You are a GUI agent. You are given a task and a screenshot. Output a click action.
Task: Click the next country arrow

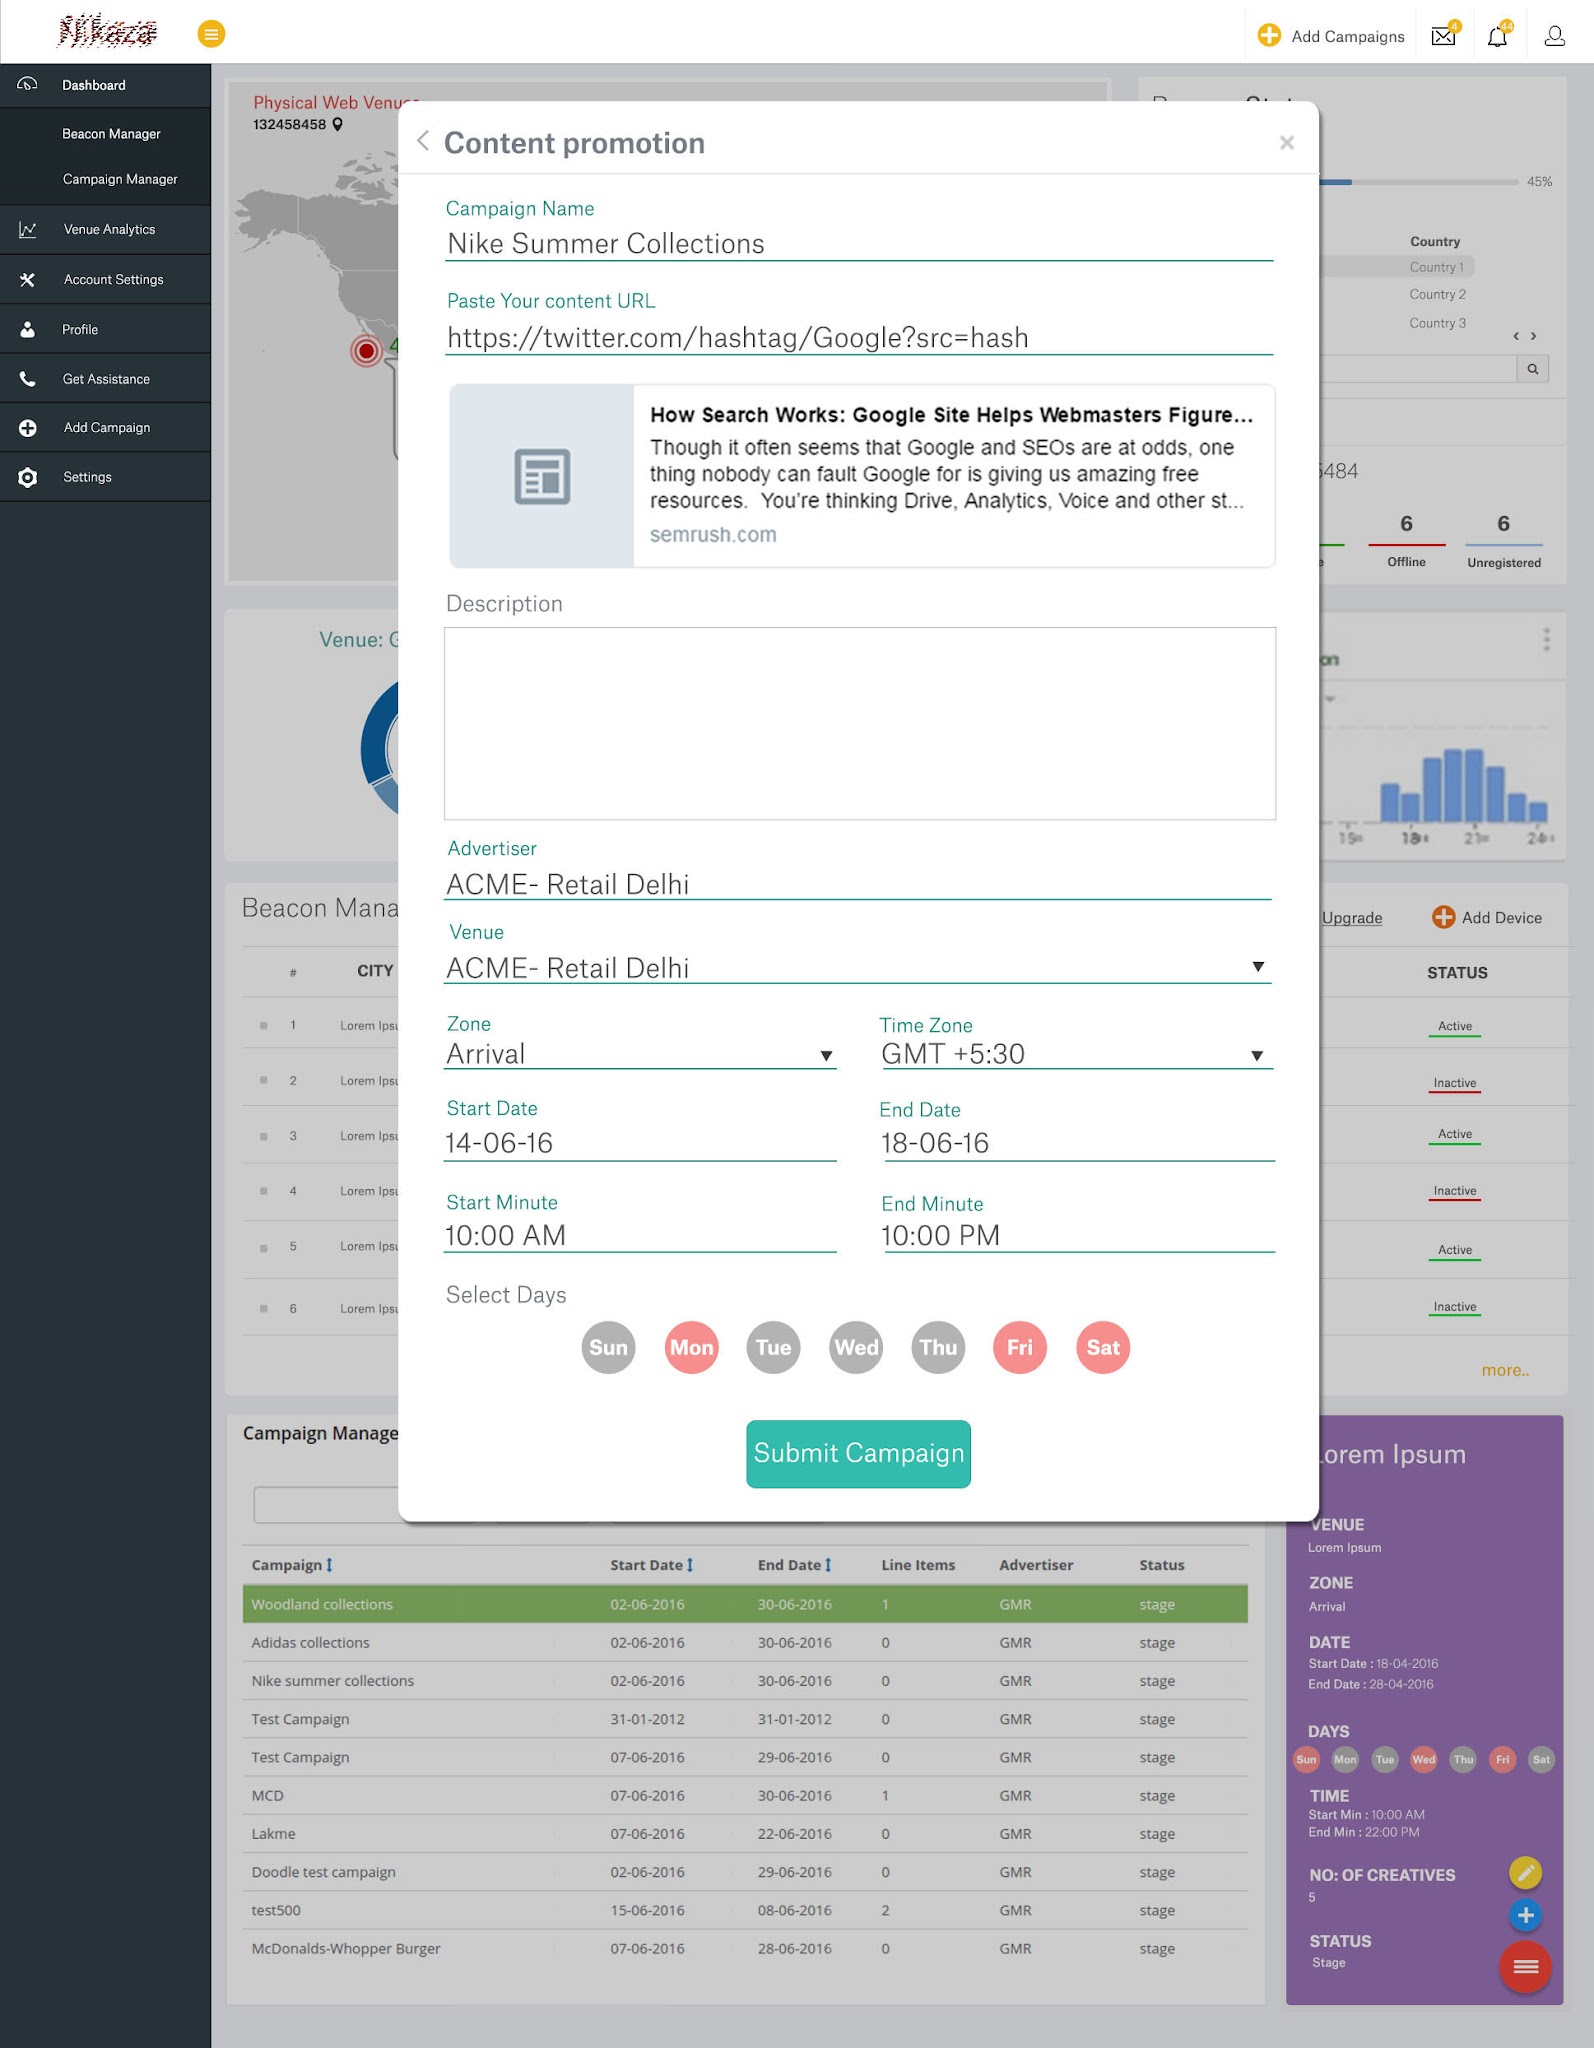click(1533, 337)
